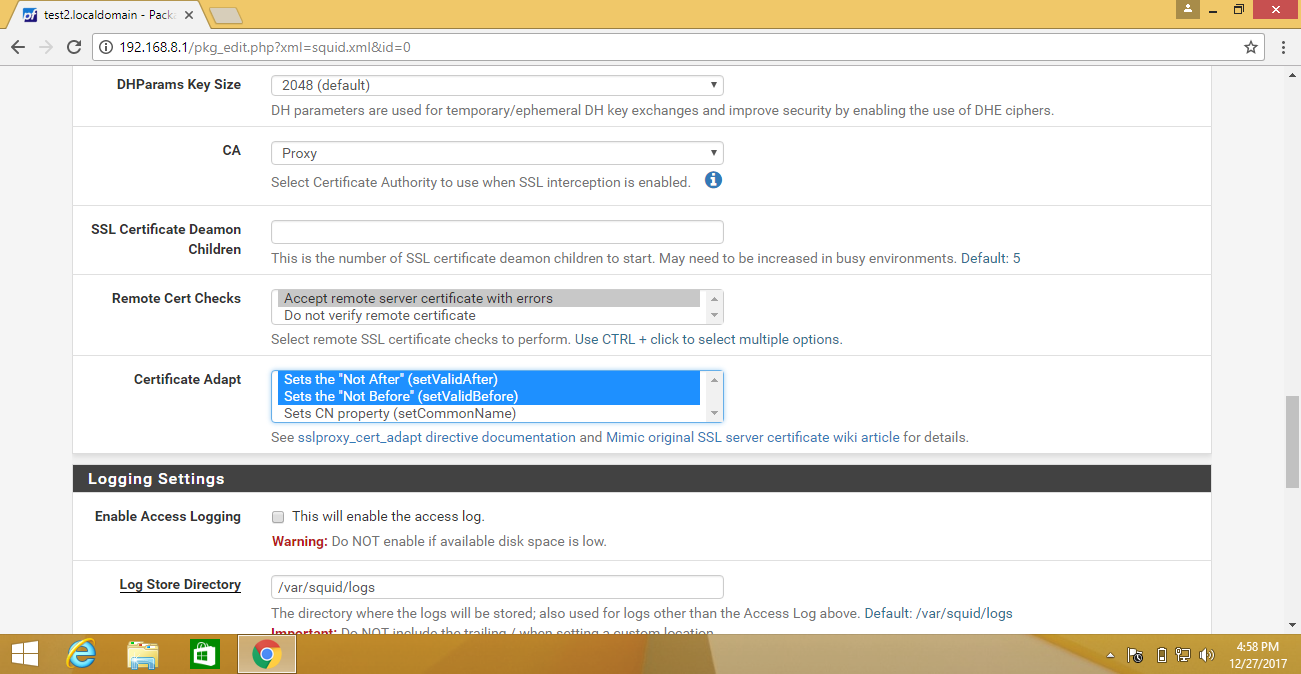
Task: Go back with browser back arrow
Action: coord(18,47)
